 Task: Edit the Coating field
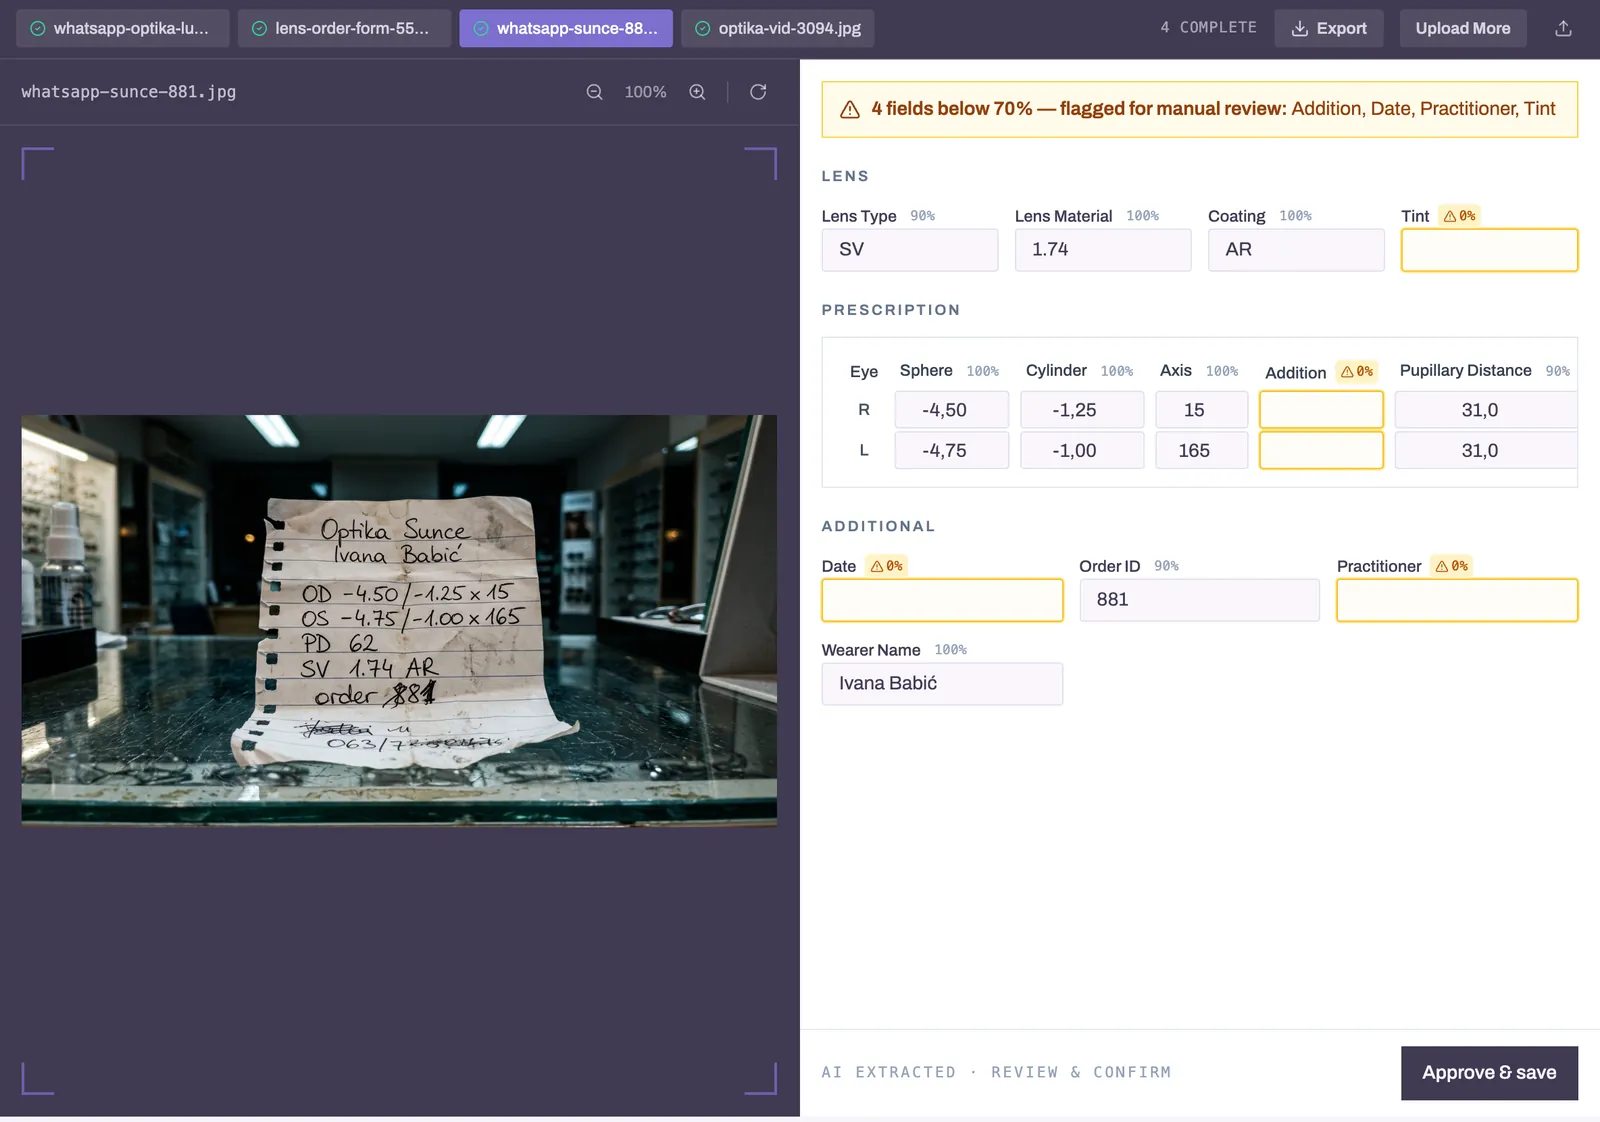pyautogui.click(x=1296, y=250)
